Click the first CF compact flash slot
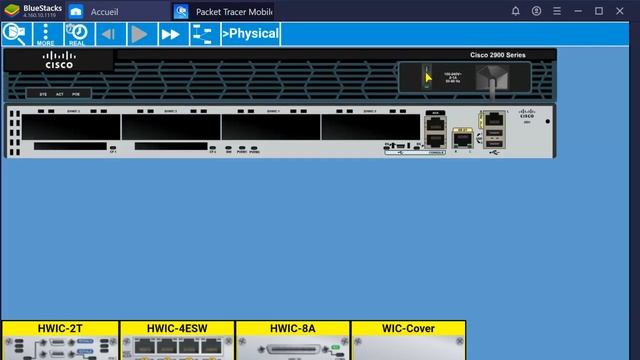The height and width of the screenshot is (360, 640). 70,146
